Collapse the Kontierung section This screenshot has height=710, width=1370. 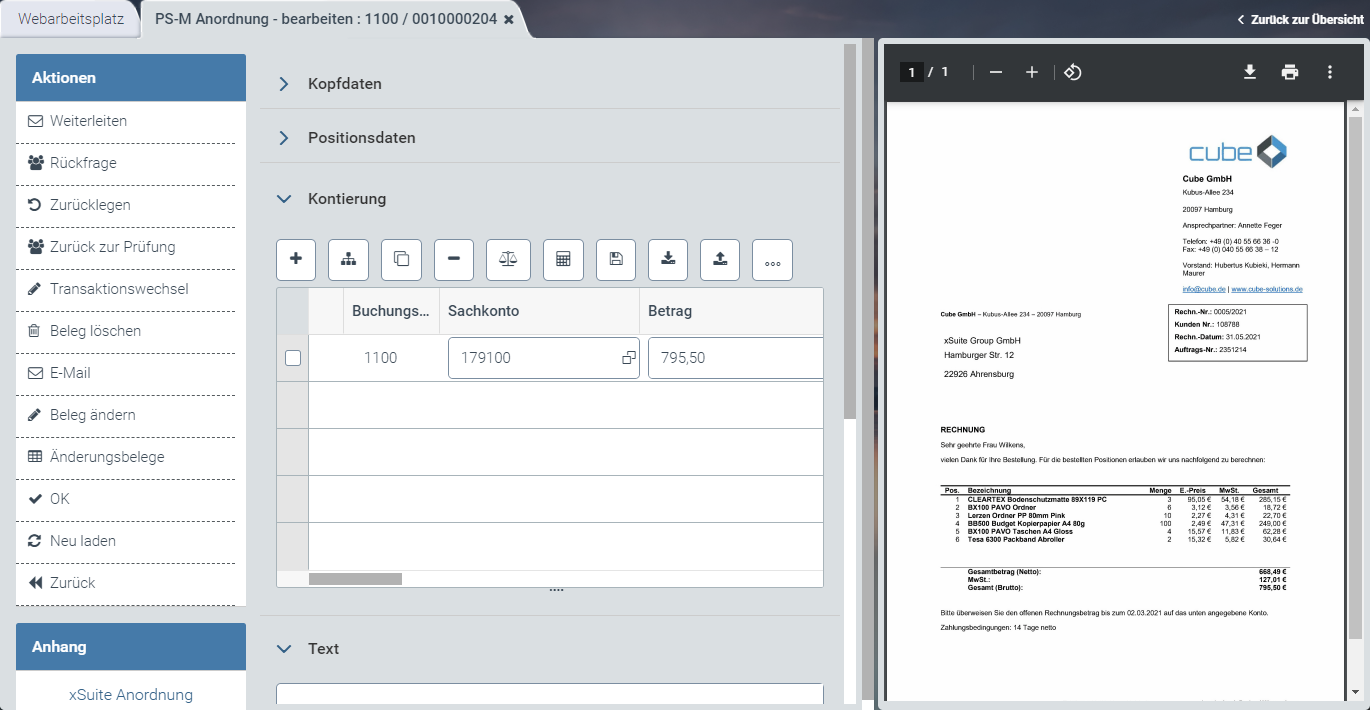point(283,199)
